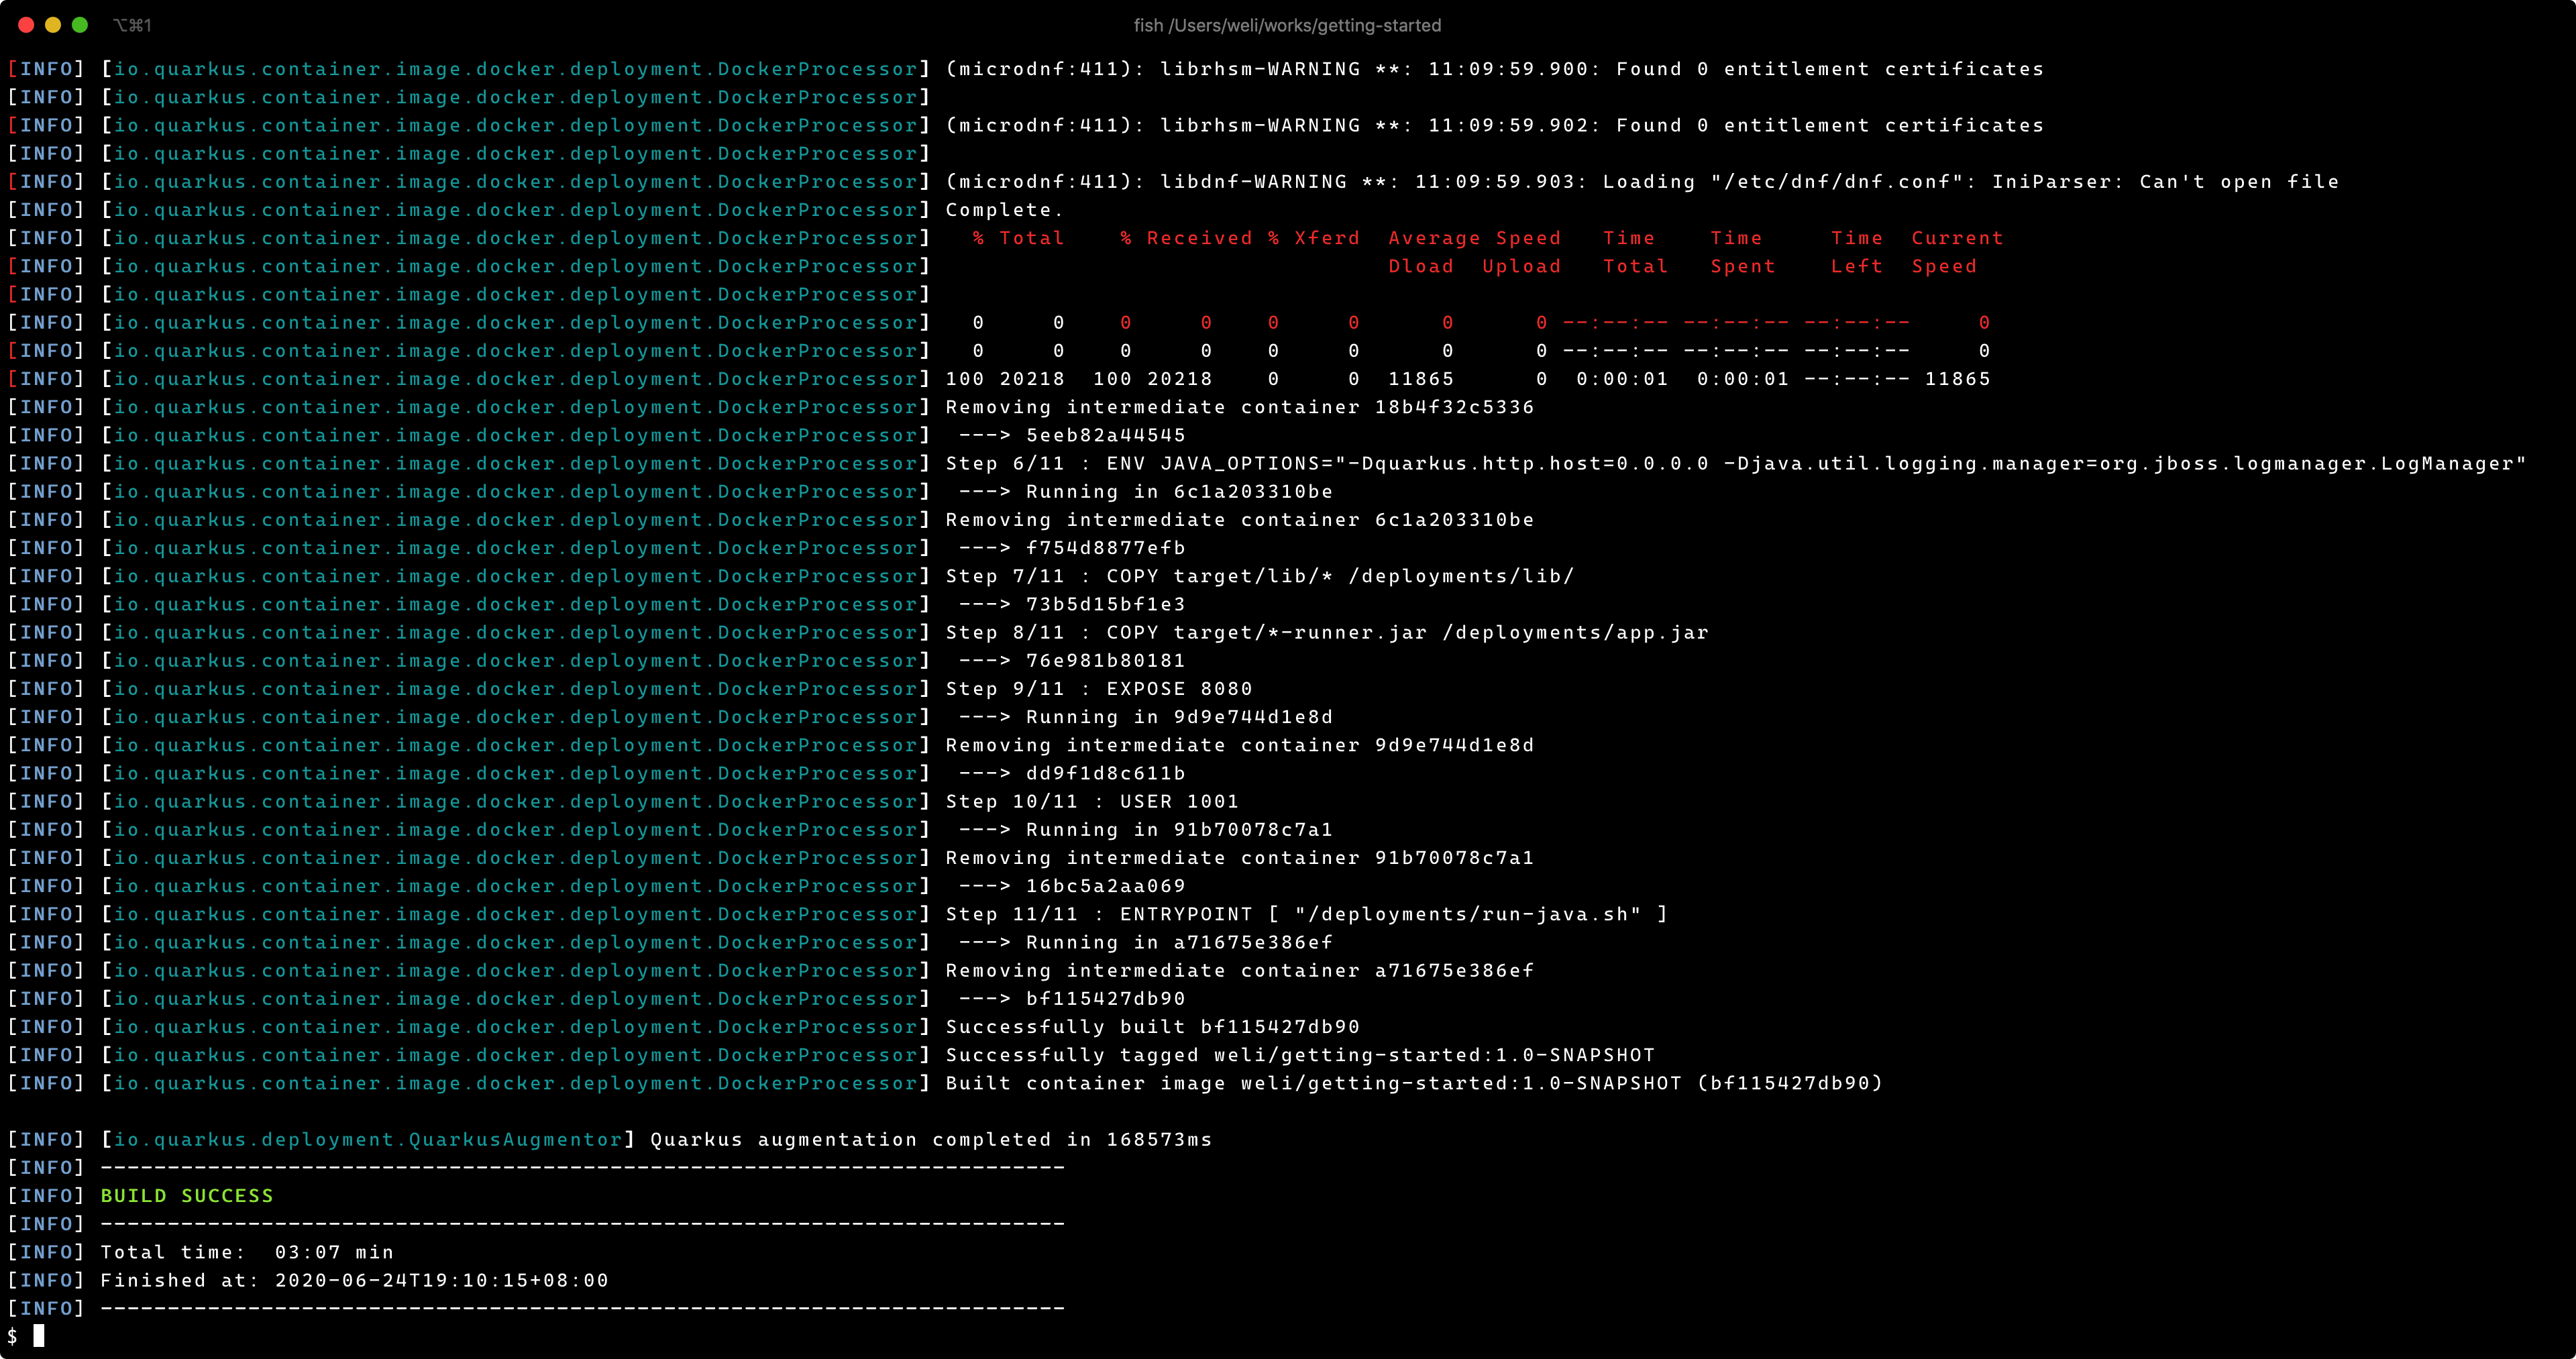Click the yellow minimize window button
Screen dimensions: 2576x1359
[53, 25]
